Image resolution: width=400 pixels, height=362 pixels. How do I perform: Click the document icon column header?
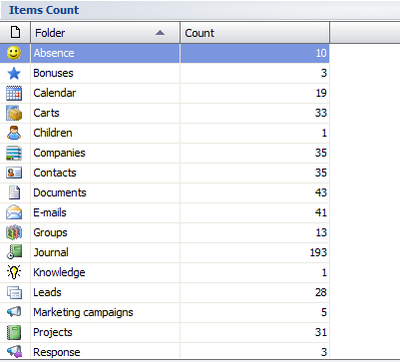point(15,33)
